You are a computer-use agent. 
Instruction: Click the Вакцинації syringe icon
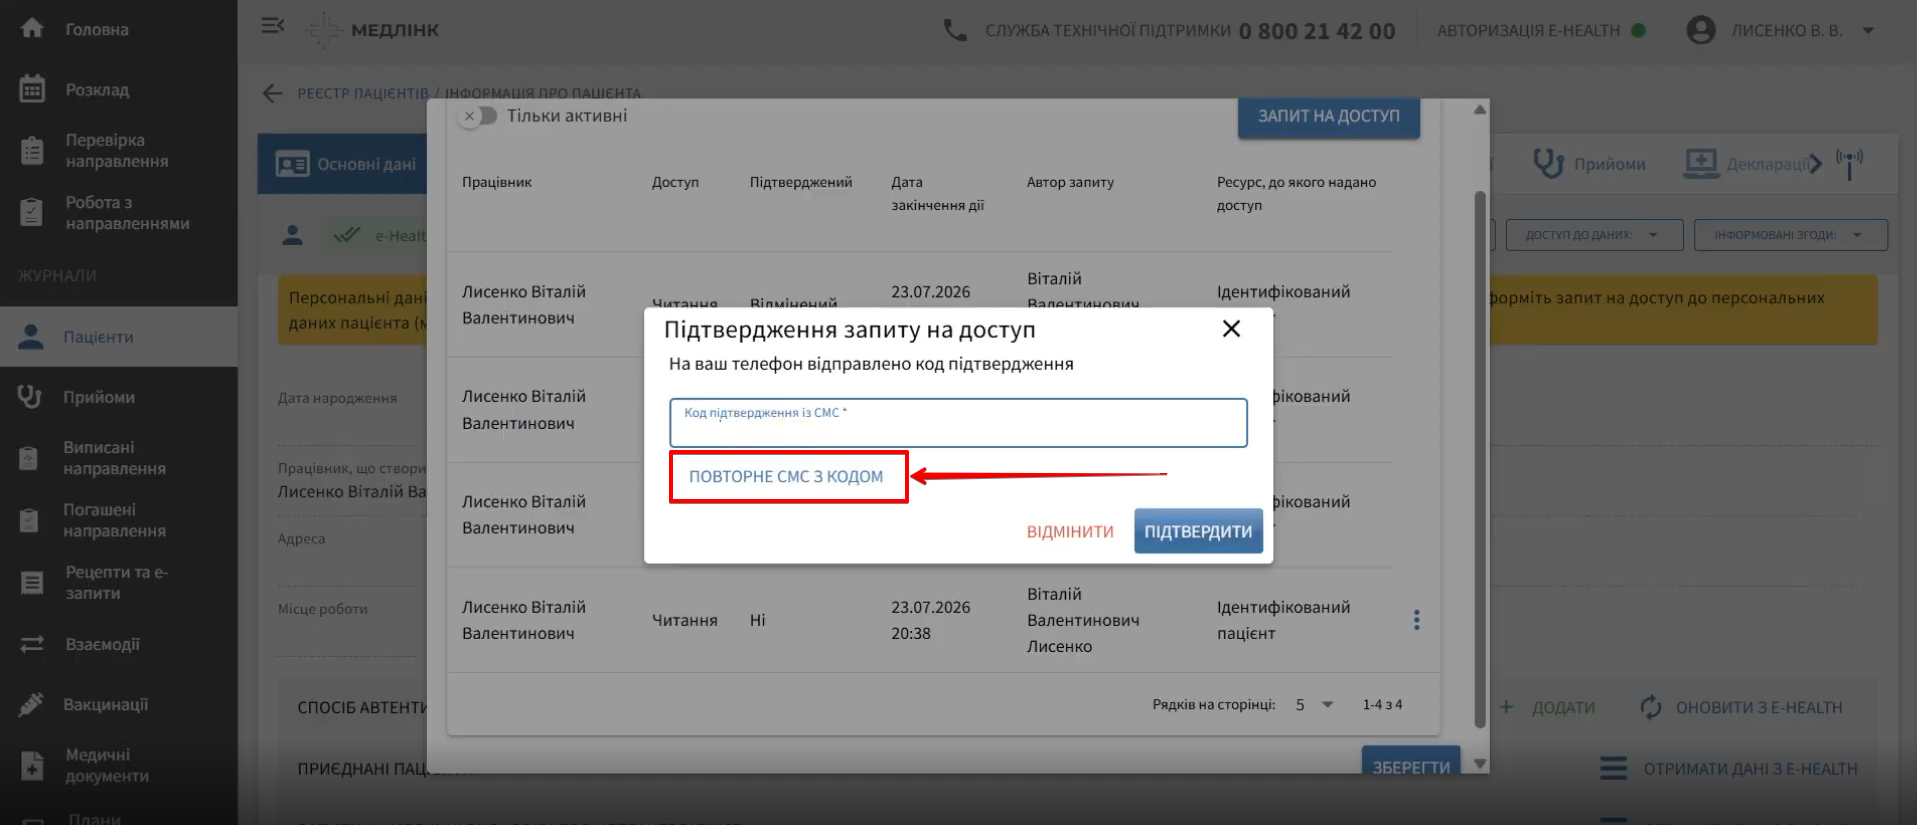(x=31, y=704)
